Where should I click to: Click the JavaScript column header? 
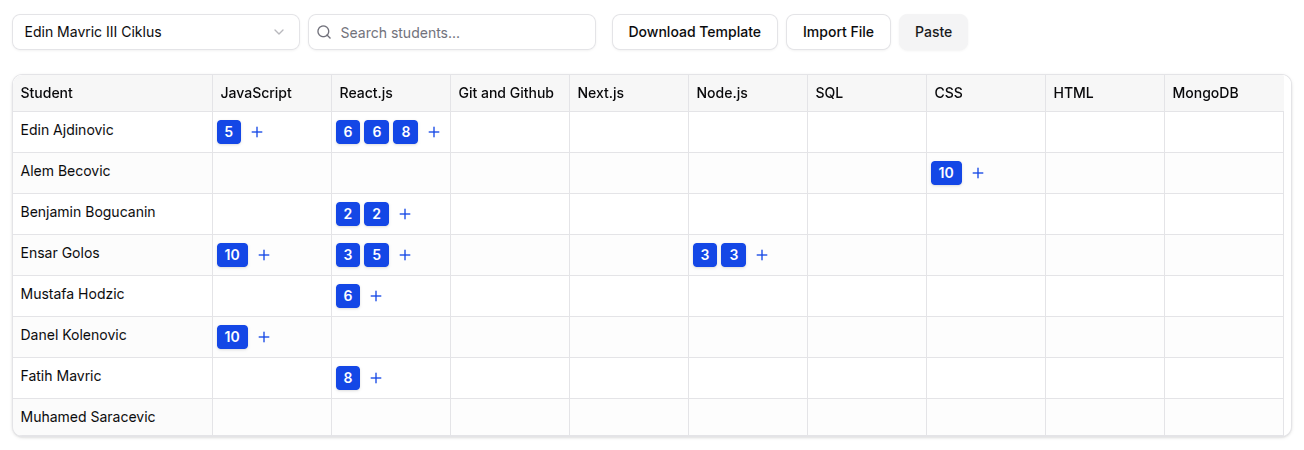[x=256, y=93]
